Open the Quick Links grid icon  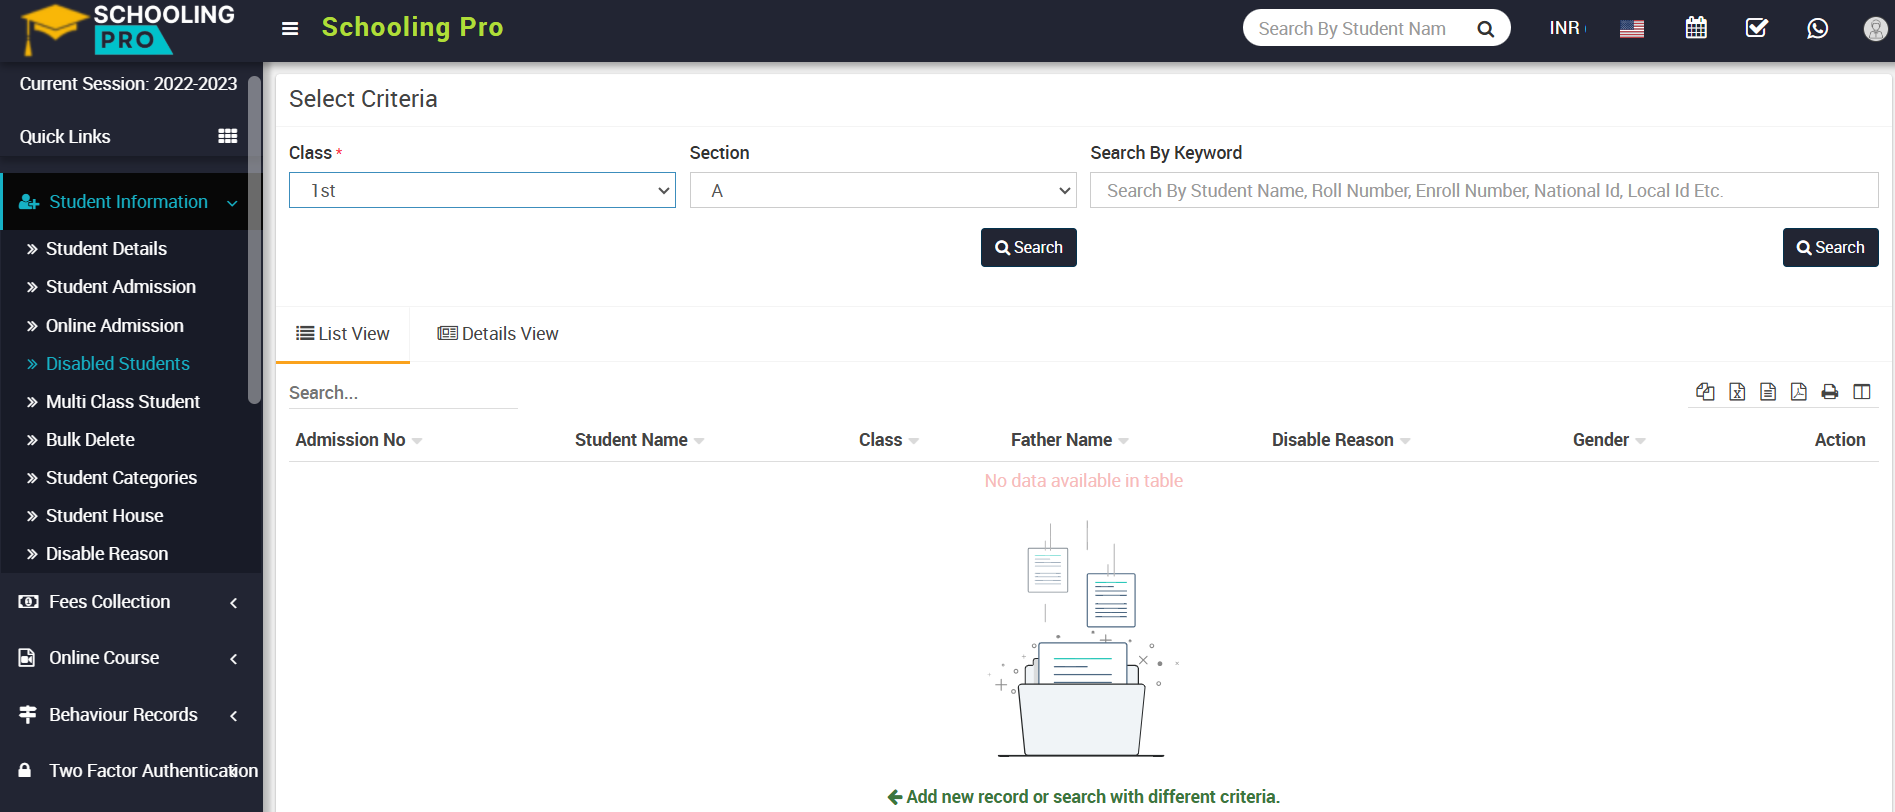click(x=228, y=136)
